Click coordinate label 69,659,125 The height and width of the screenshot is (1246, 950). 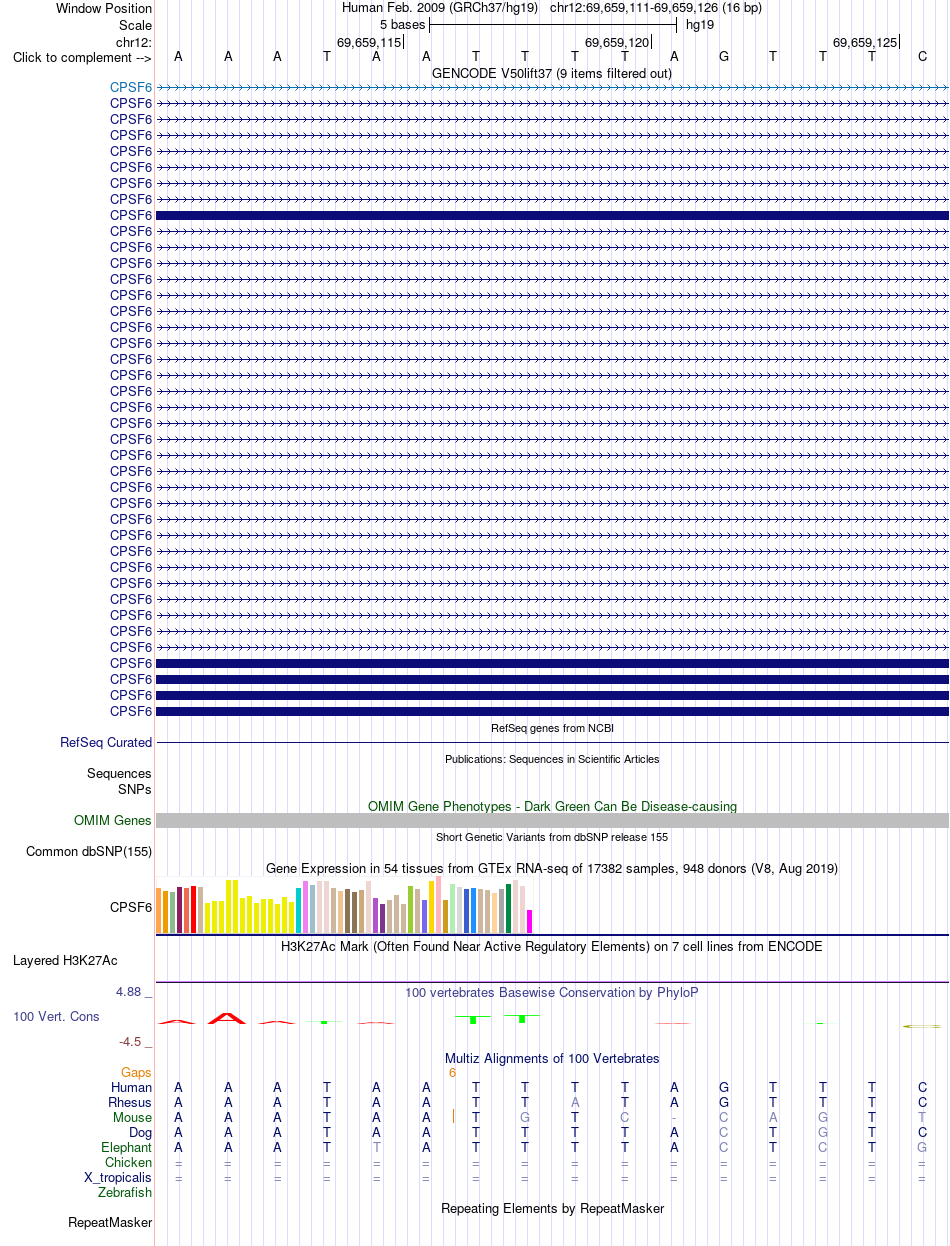(865, 42)
